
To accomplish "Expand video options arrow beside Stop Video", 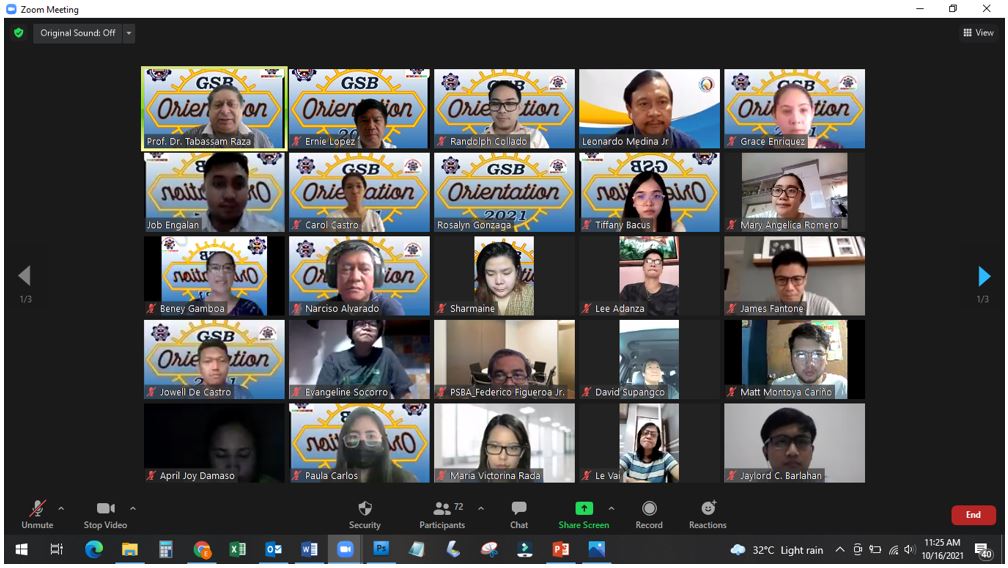I will (133, 508).
